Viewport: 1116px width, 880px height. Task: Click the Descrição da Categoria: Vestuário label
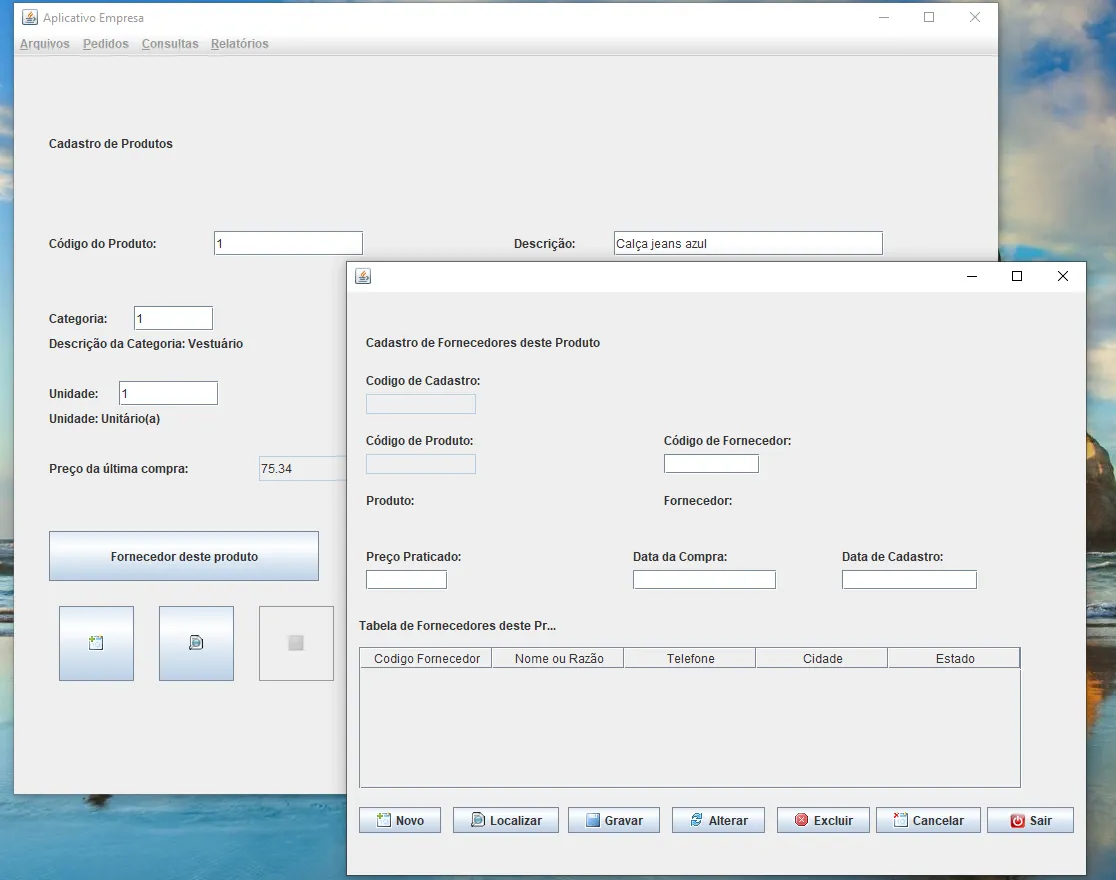point(146,343)
